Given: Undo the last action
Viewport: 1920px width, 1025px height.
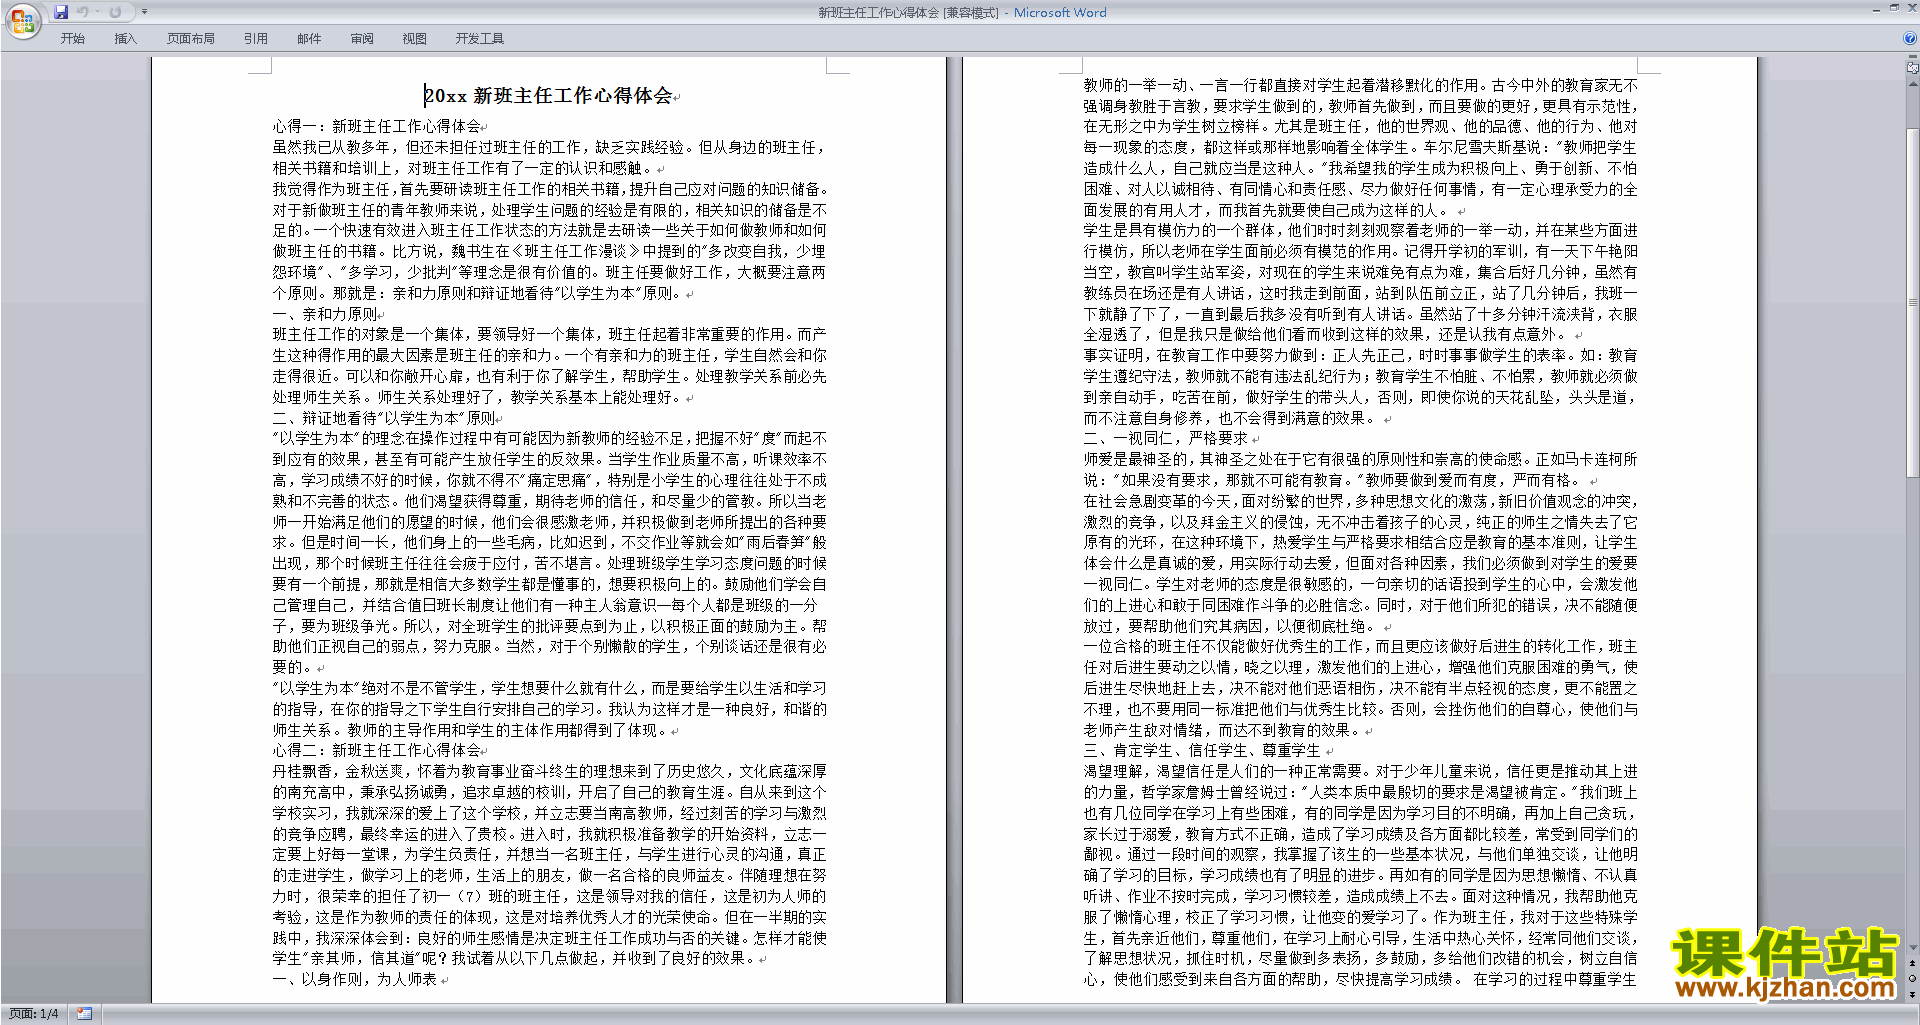Looking at the screenshot, I should [83, 12].
